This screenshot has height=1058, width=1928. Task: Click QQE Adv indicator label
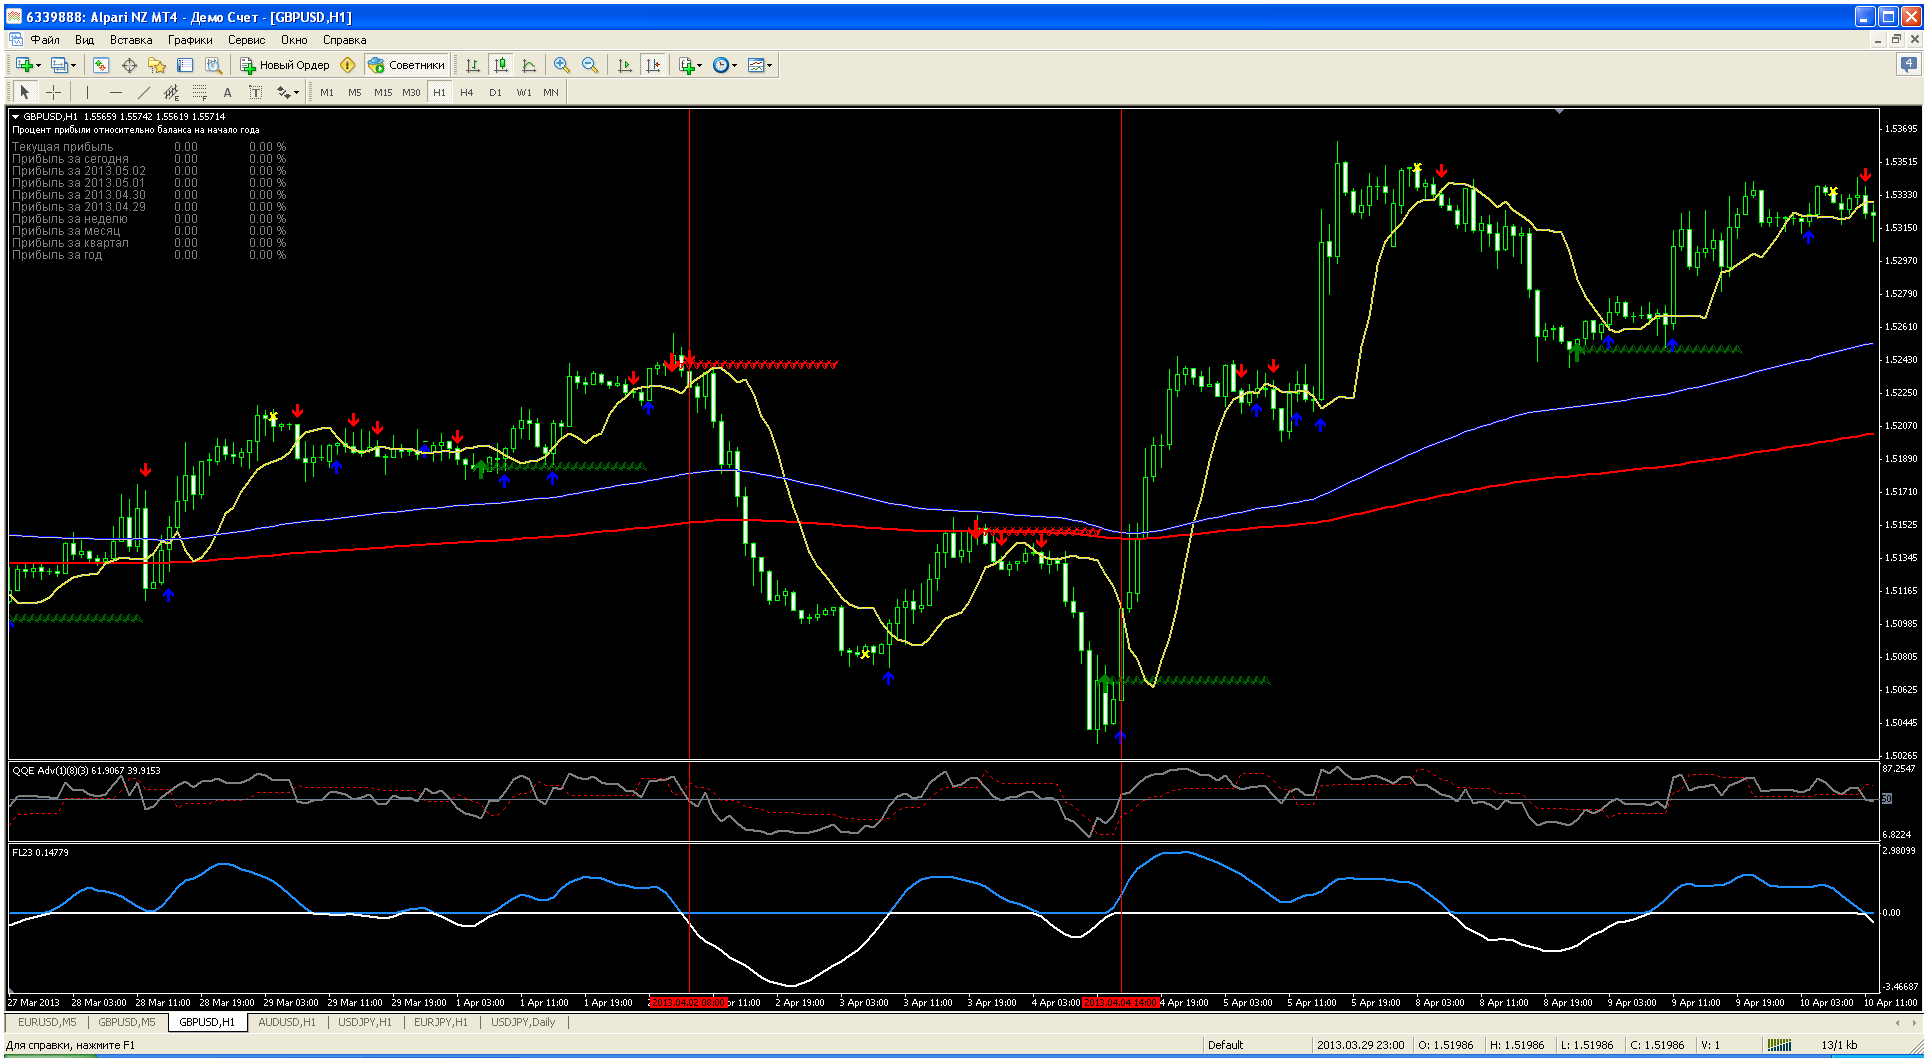pos(86,770)
